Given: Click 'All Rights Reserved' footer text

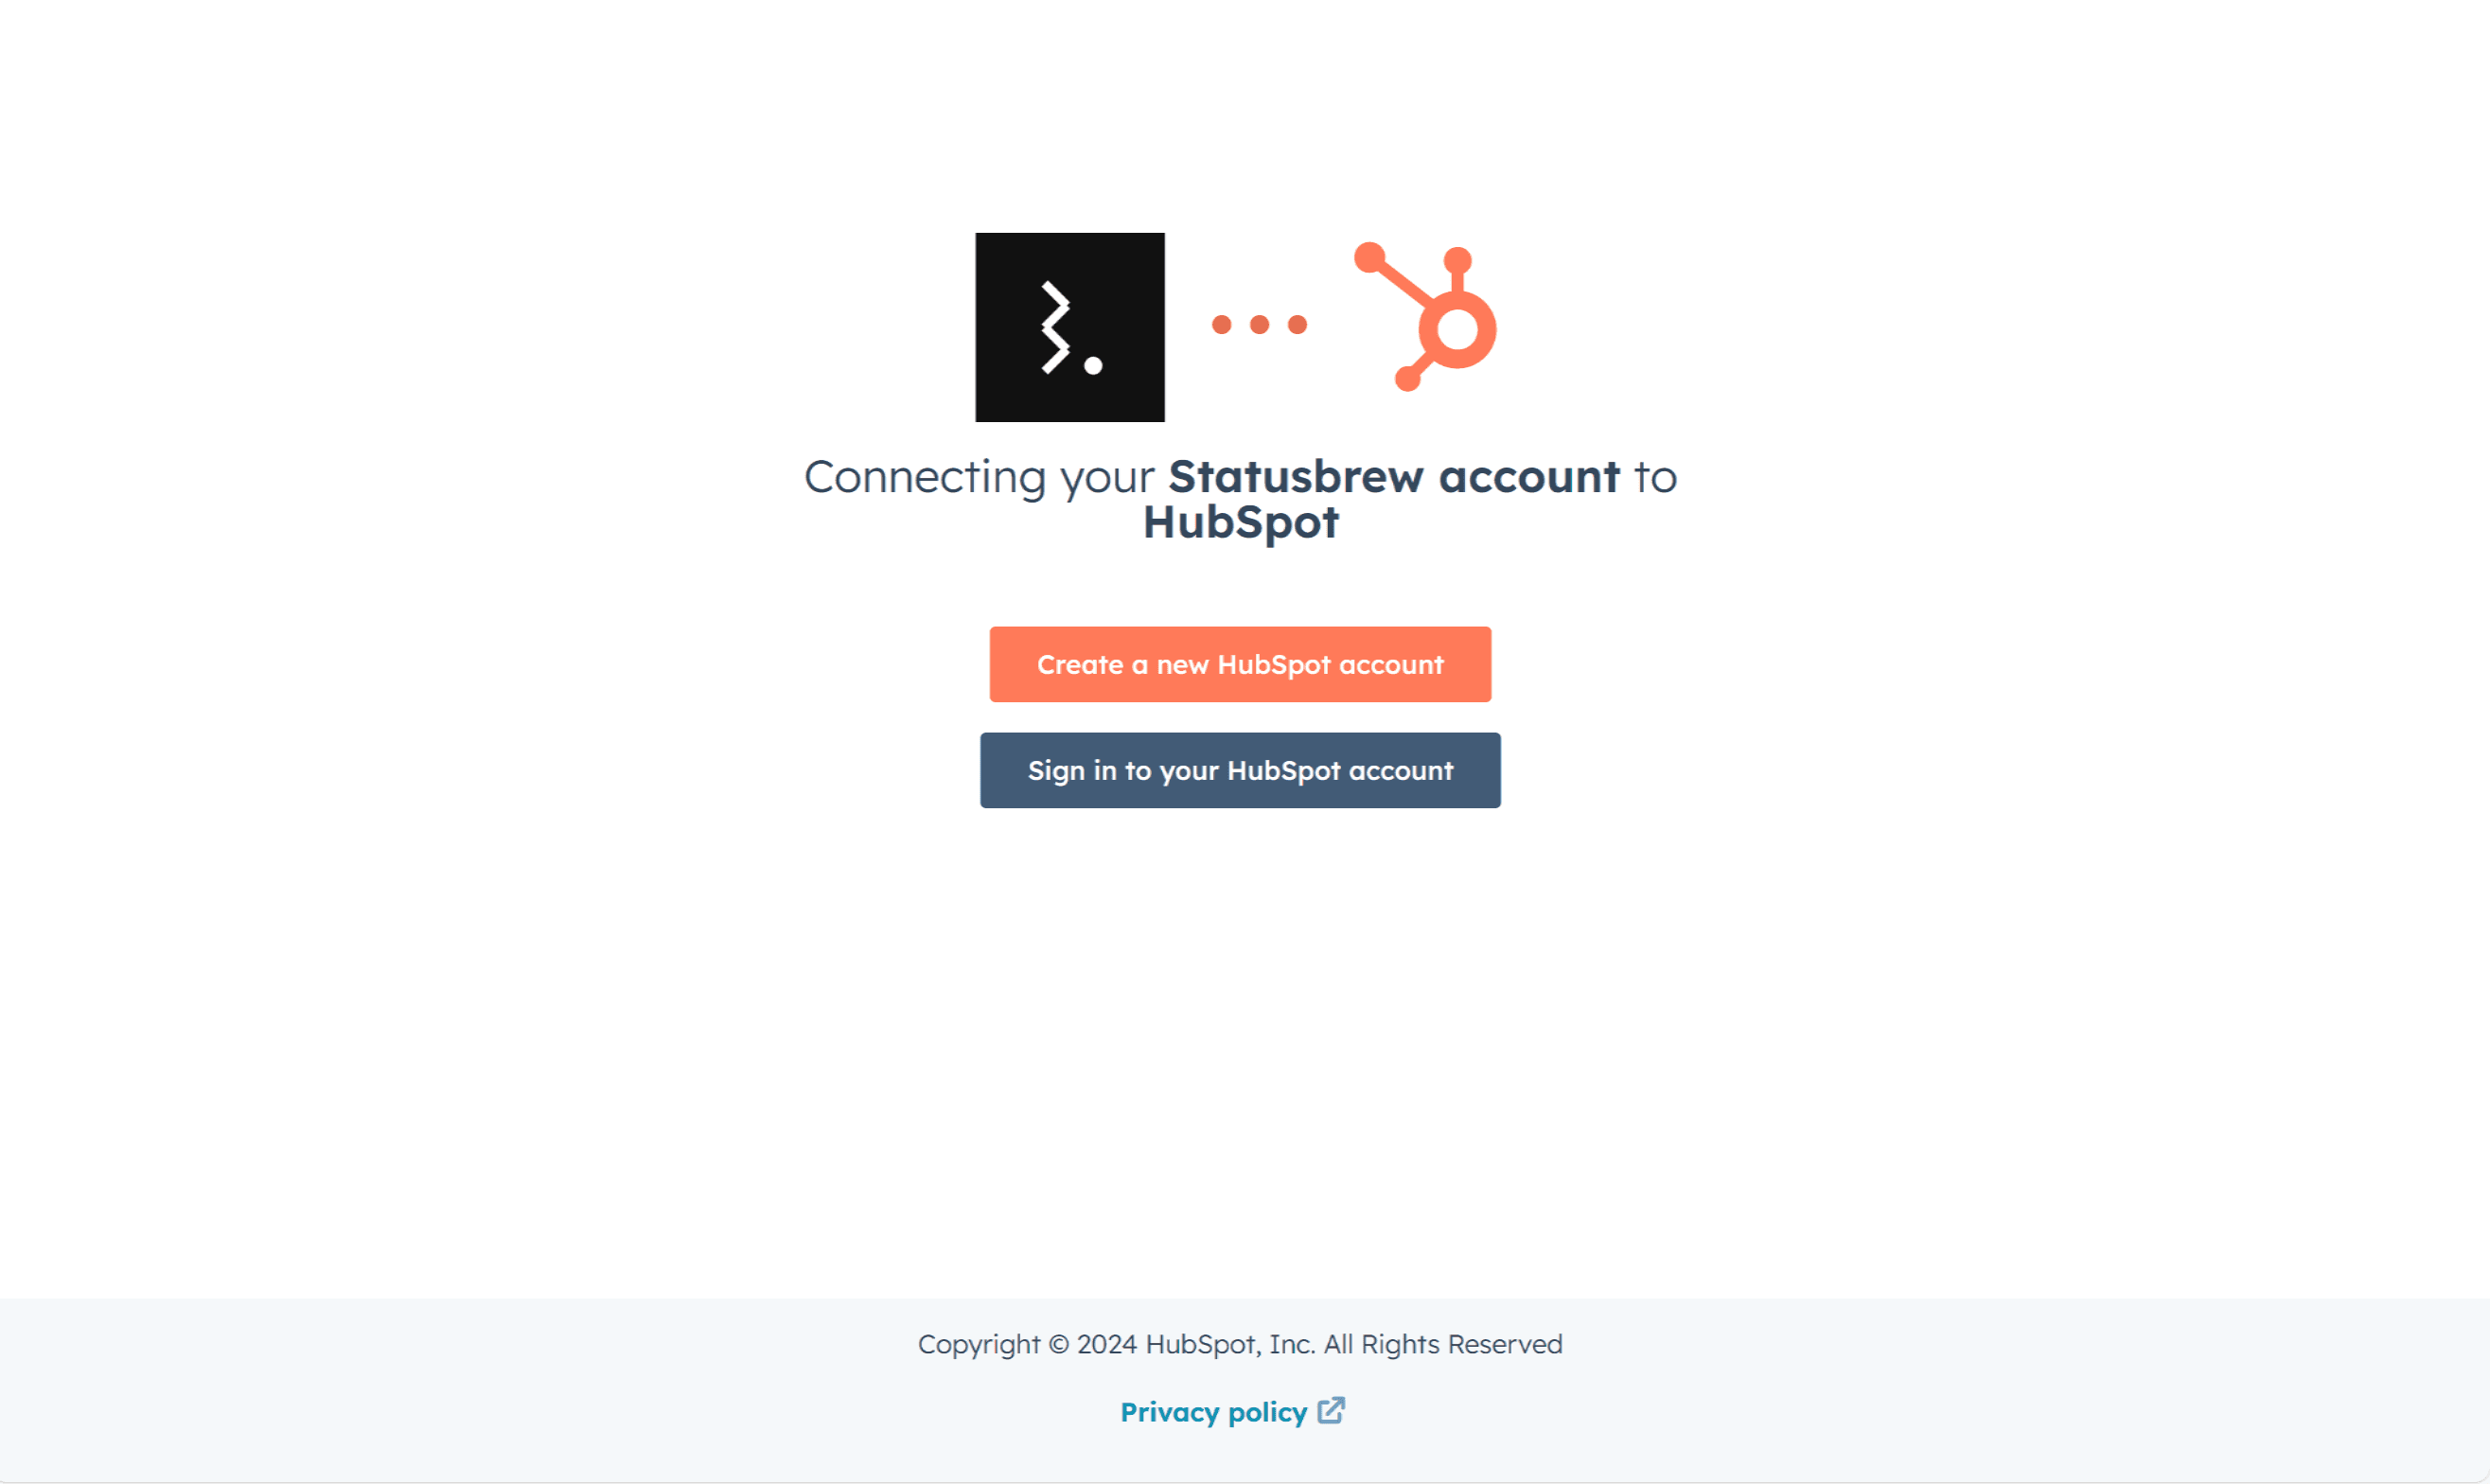Looking at the screenshot, I should coord(1443,1344).
